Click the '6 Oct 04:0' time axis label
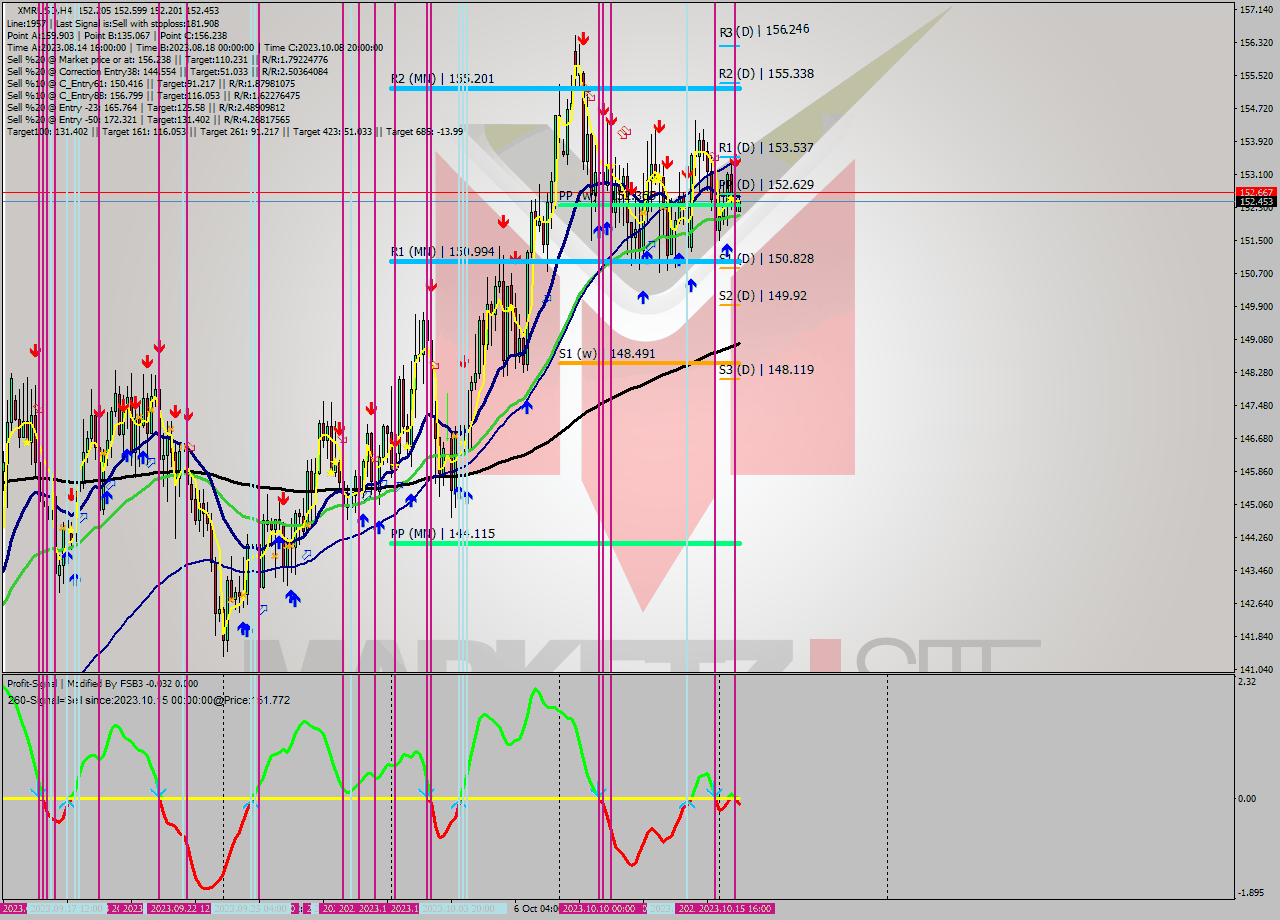The image size is (1280, 920). 536,908
